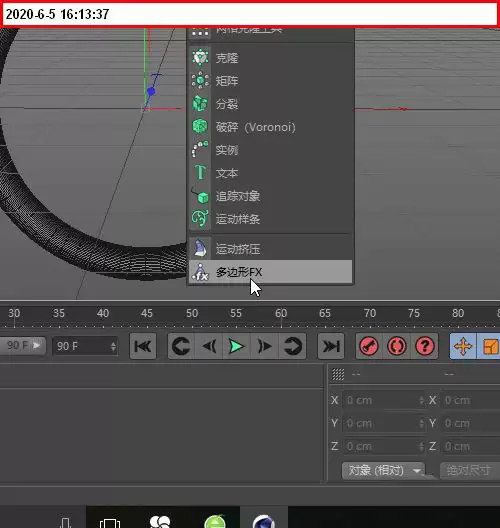Select highlighted 多边形FX menu entry
Image resolution: width=500 pixels, height=528 pixels.
(270, 272)
